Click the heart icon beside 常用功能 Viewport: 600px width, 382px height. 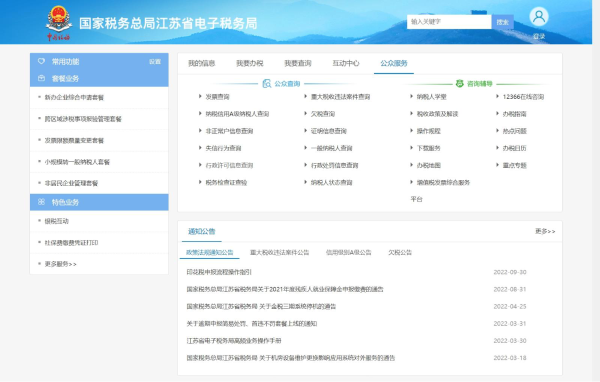click(41, 61)
